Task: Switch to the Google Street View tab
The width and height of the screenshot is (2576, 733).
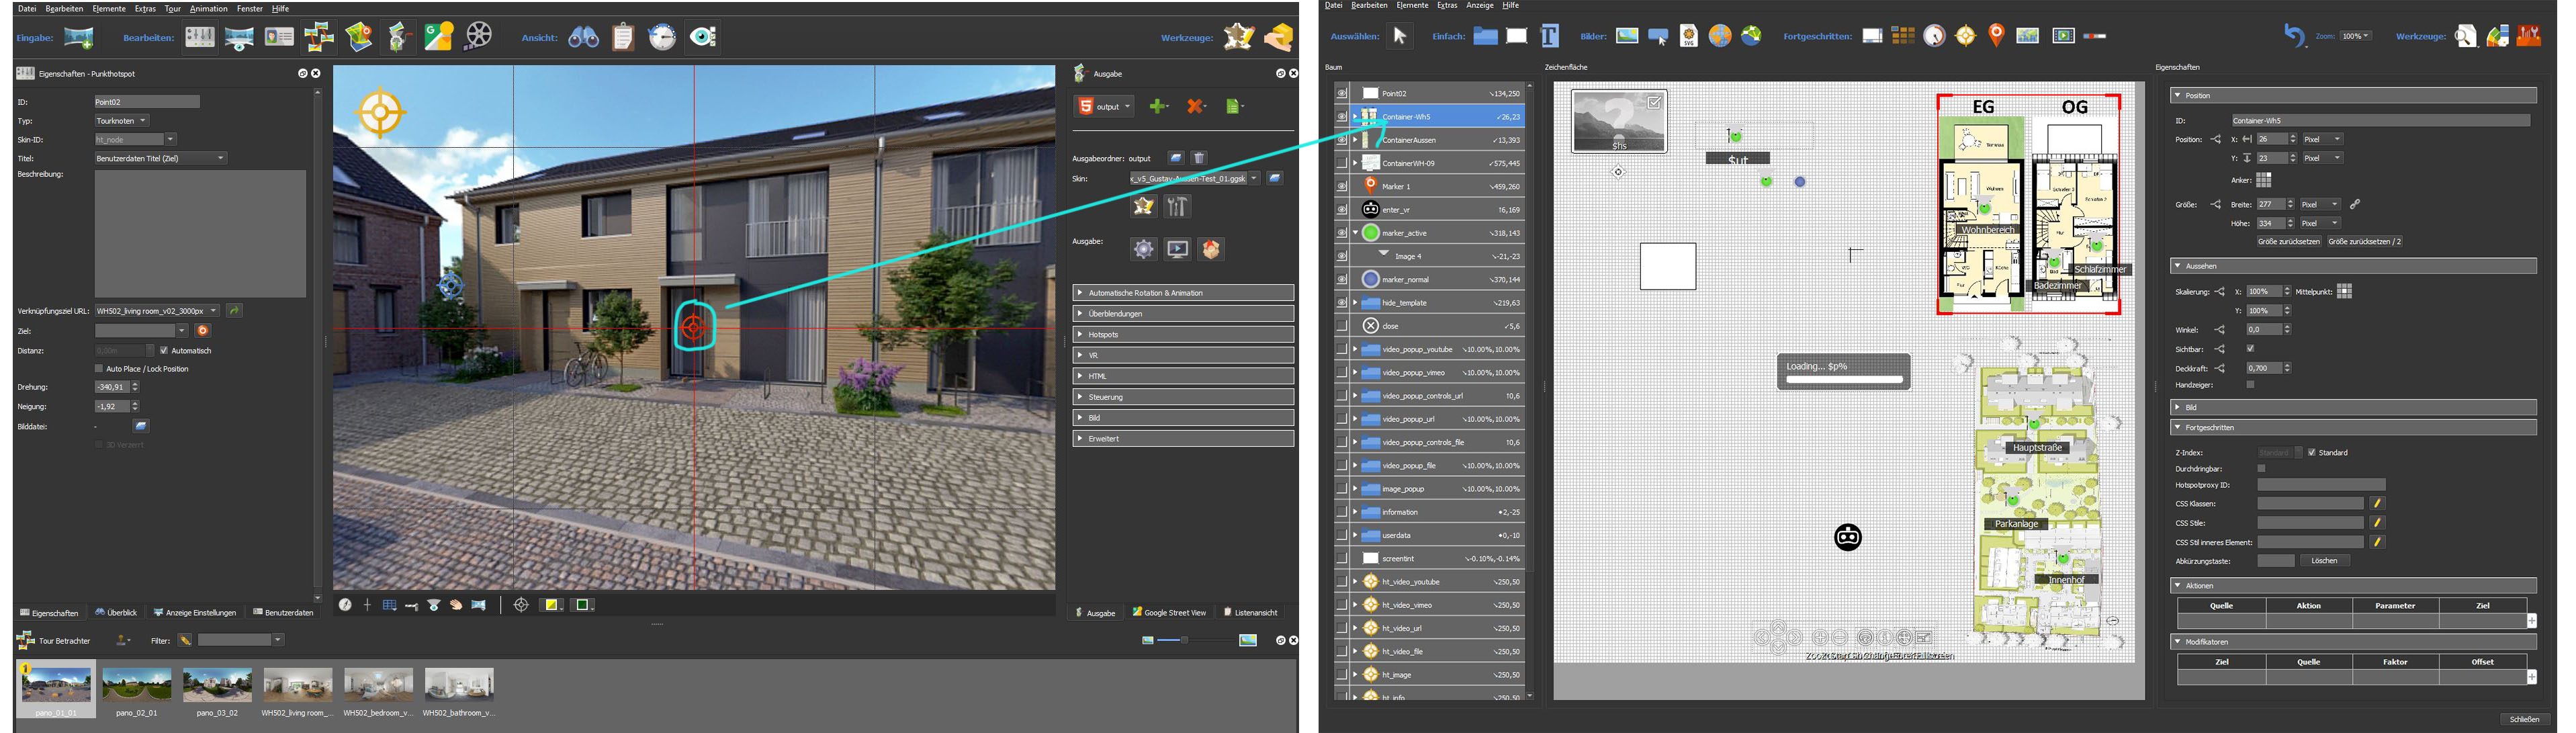Action: click(x=1169, y=612)
